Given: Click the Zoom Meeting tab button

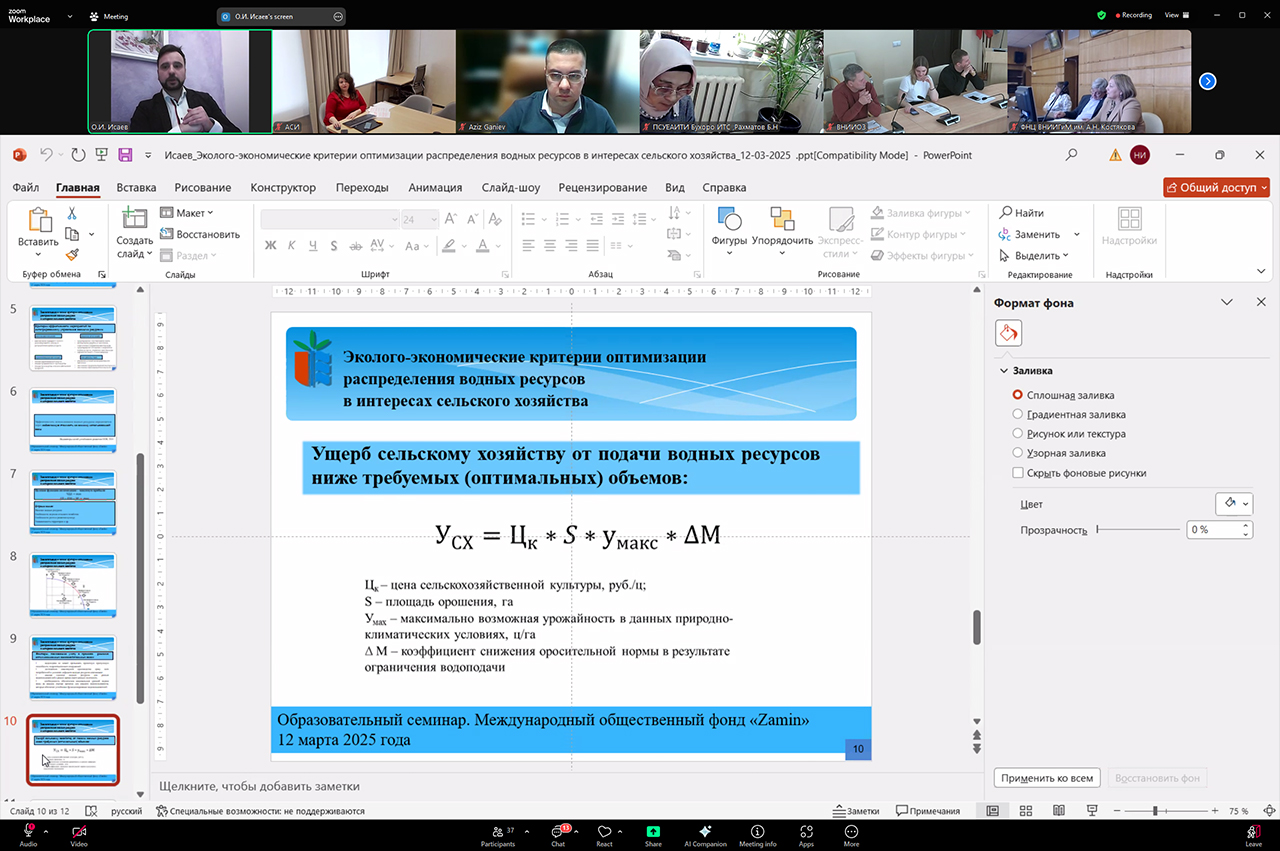Looking at the screenshot, I should (109, 16).
